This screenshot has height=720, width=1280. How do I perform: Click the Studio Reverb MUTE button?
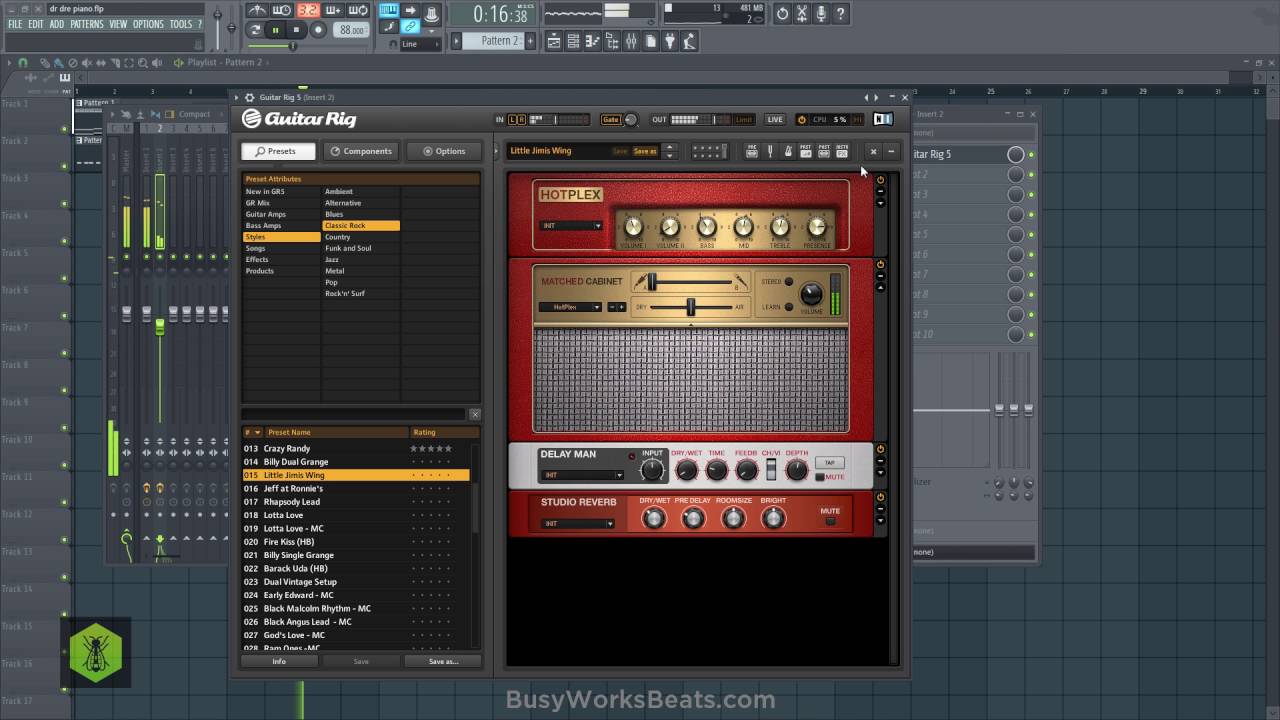click(830, 521)
